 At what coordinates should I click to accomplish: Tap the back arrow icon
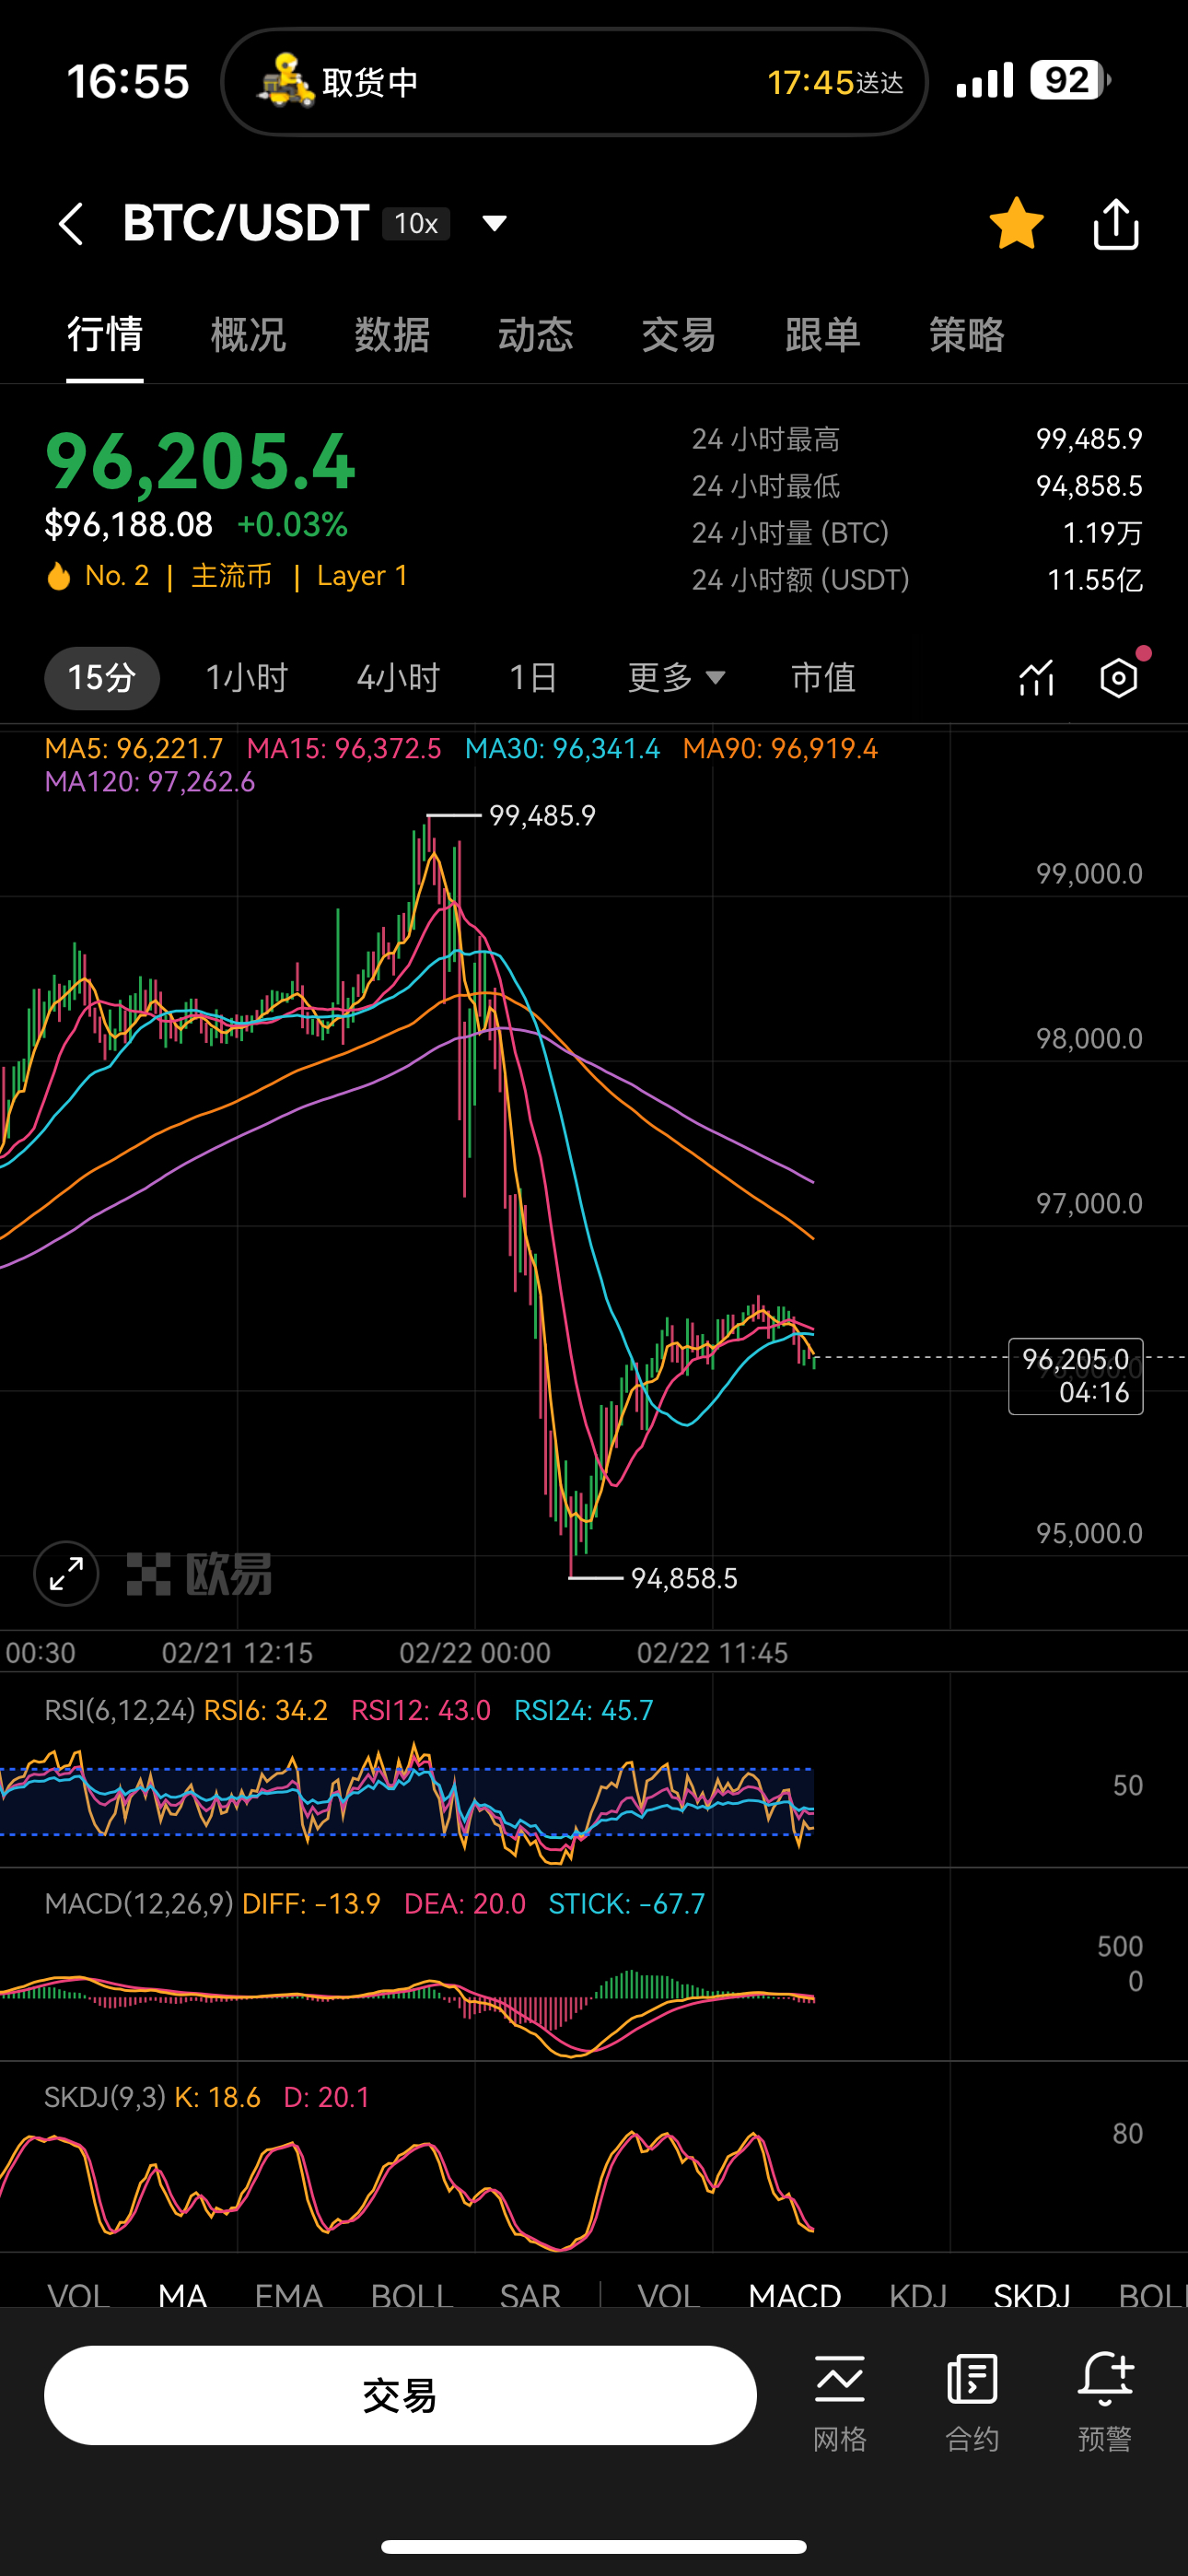click(70, 223)
